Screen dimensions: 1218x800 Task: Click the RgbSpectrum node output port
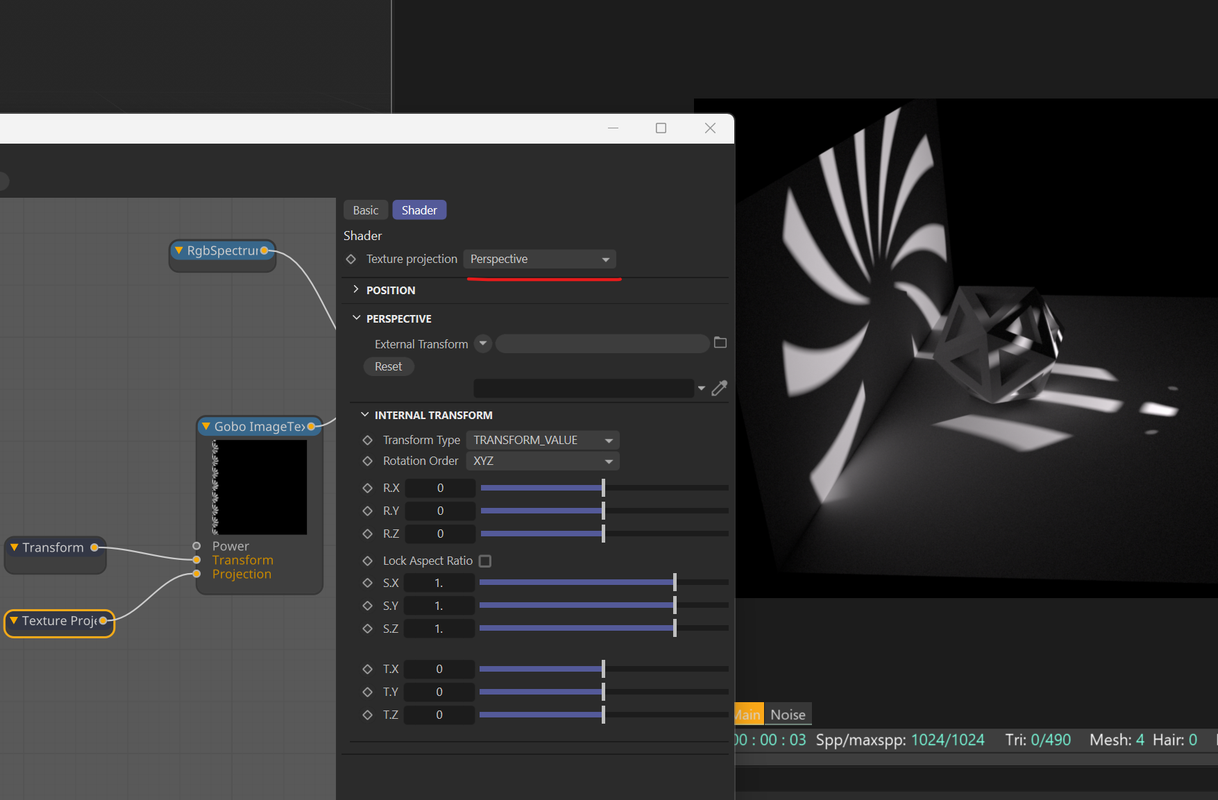[264, 251]
